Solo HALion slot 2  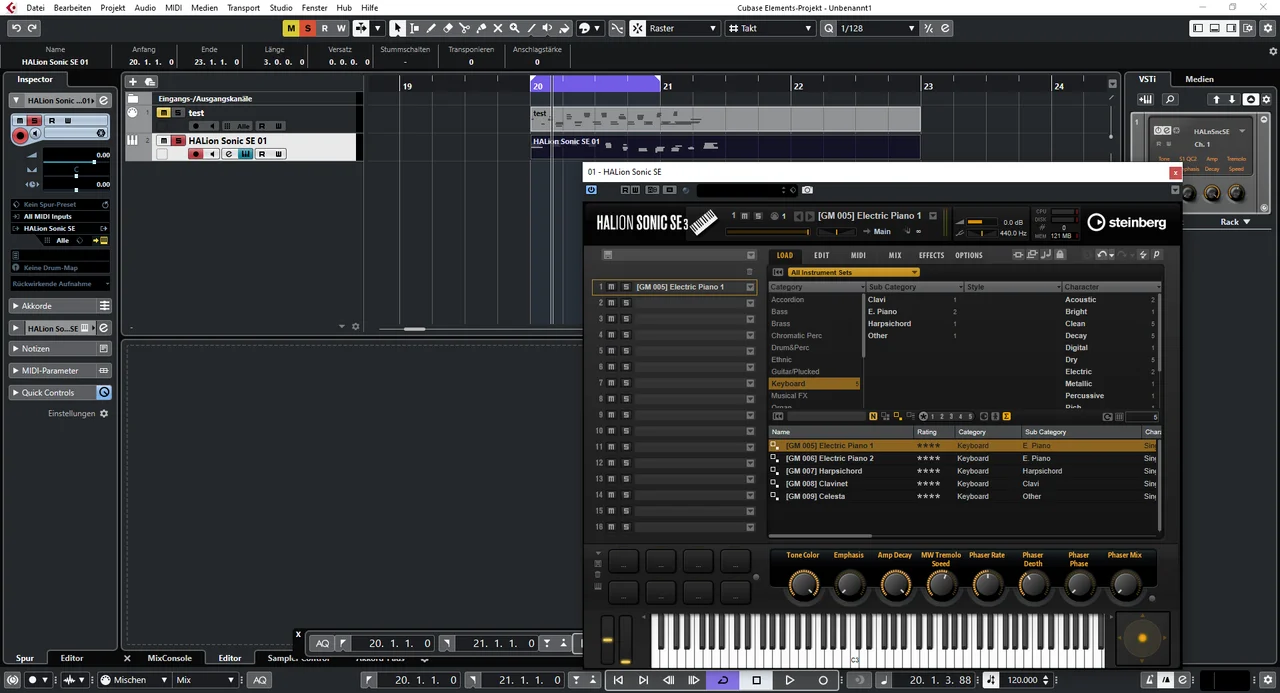625,303
